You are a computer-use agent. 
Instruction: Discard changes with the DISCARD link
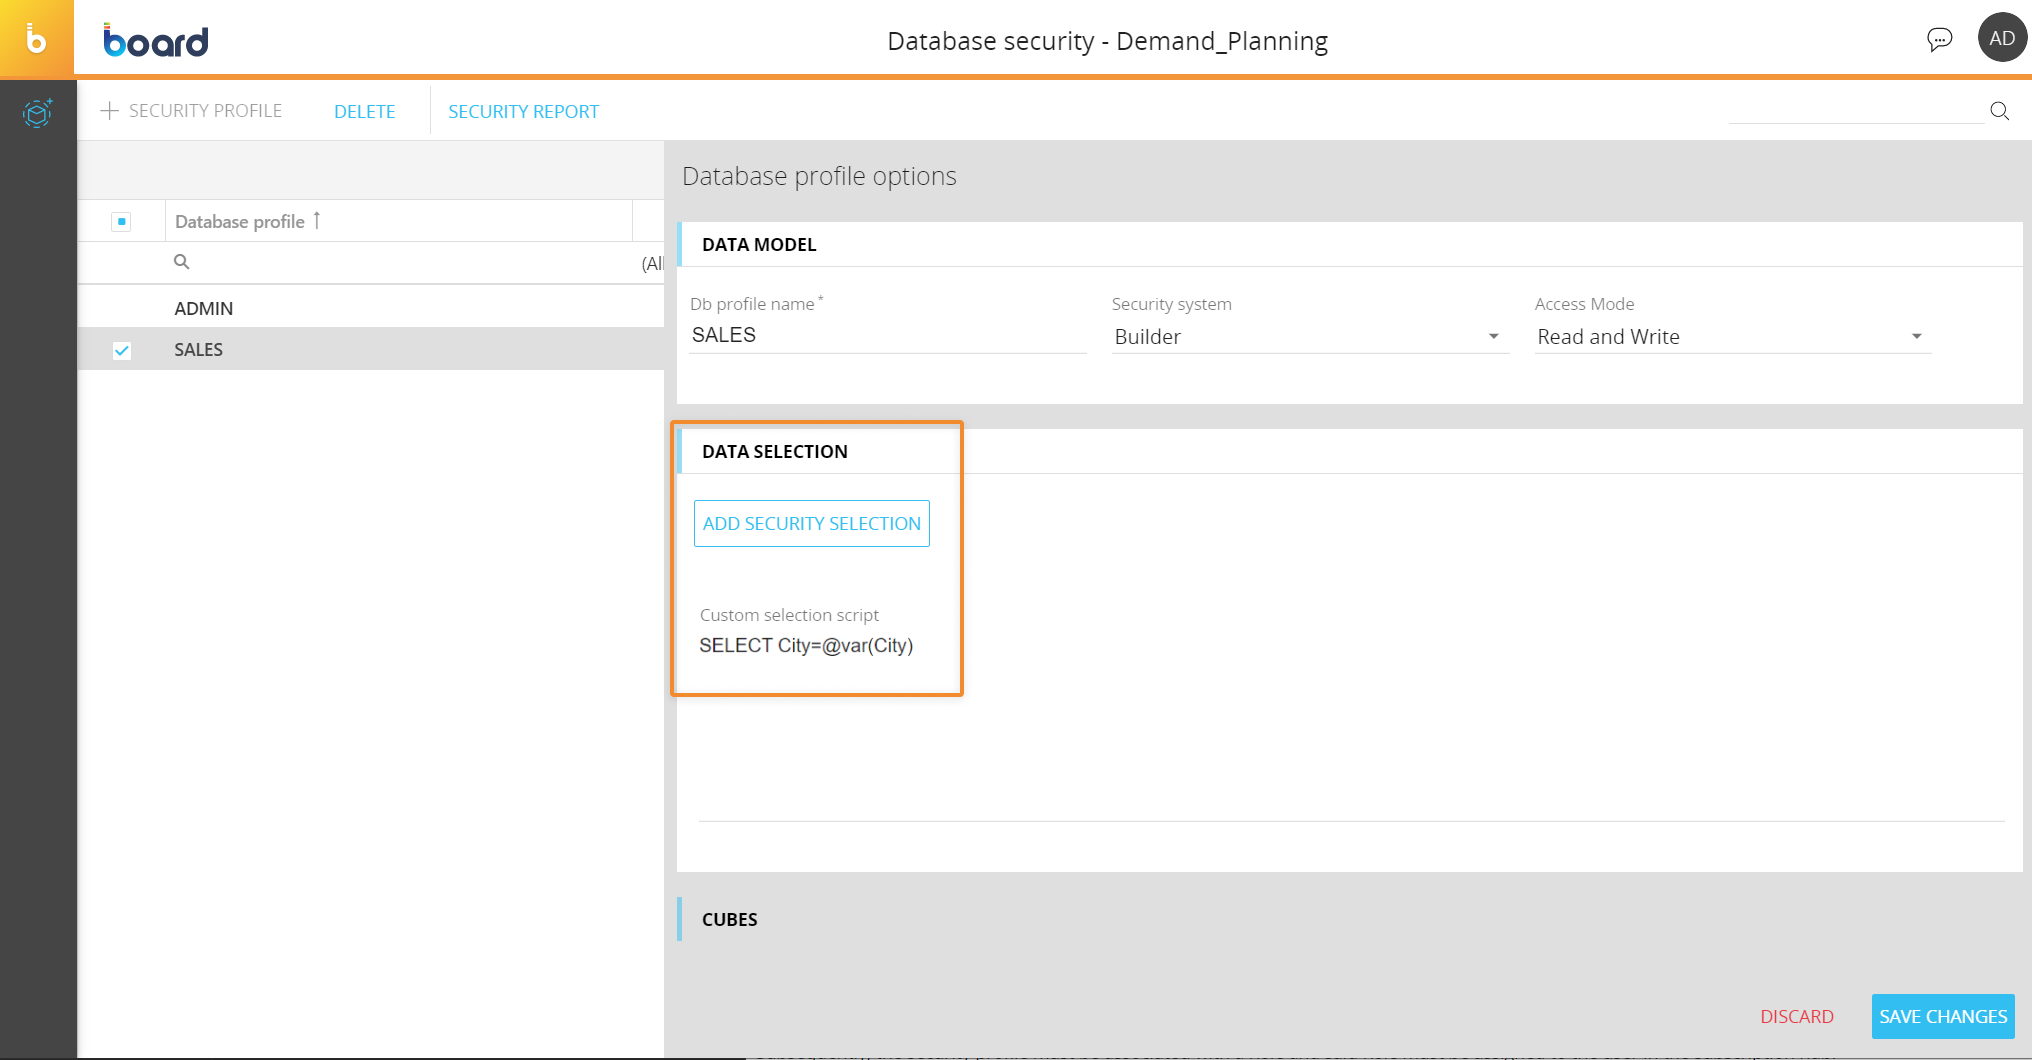(x=1796, y=1017)
